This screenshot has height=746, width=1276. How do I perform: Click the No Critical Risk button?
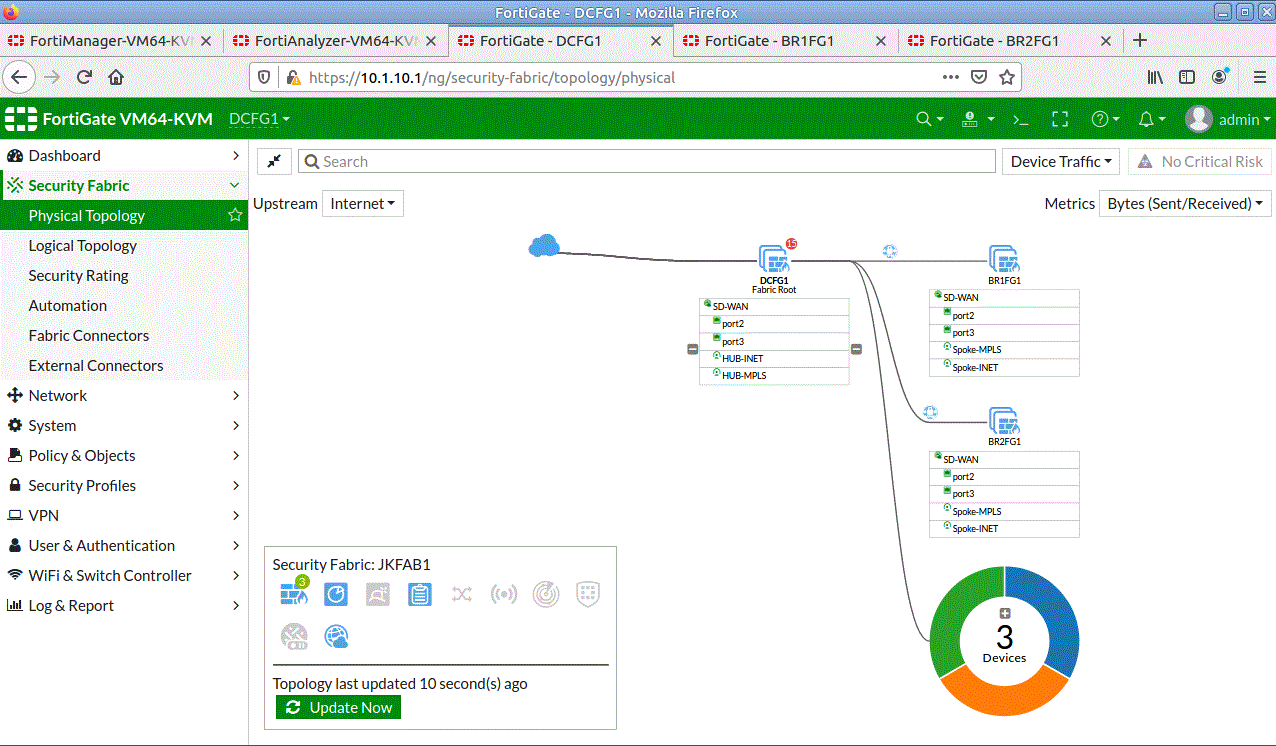[1200, 161]
